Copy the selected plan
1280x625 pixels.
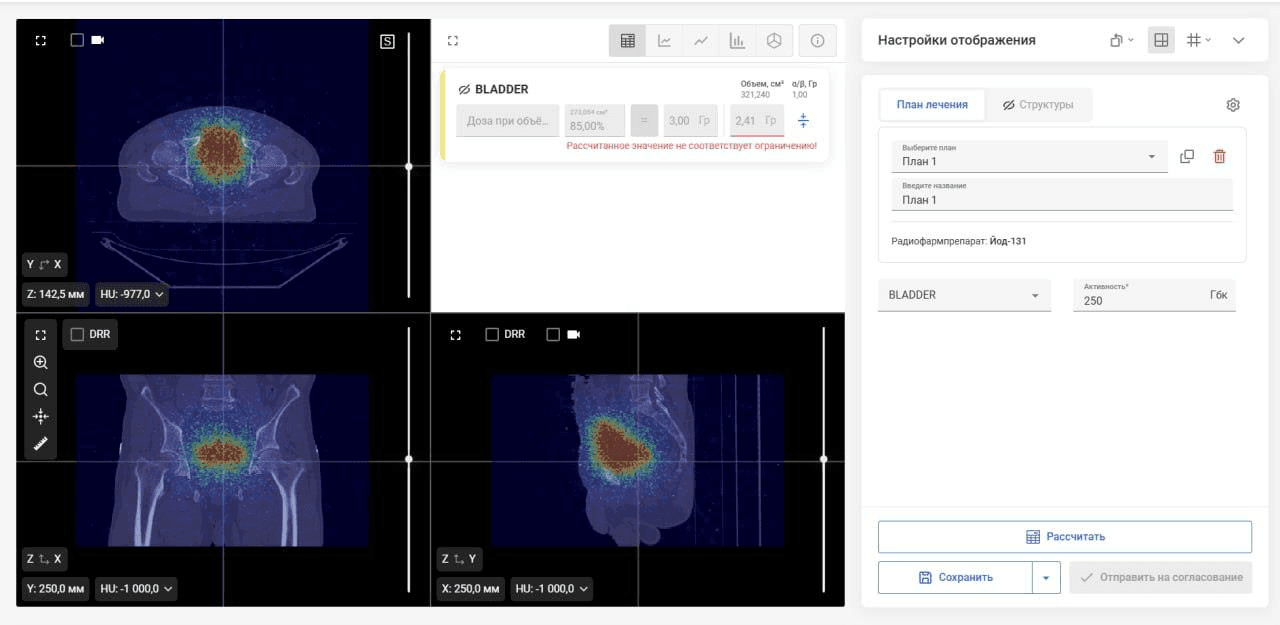1187,156
